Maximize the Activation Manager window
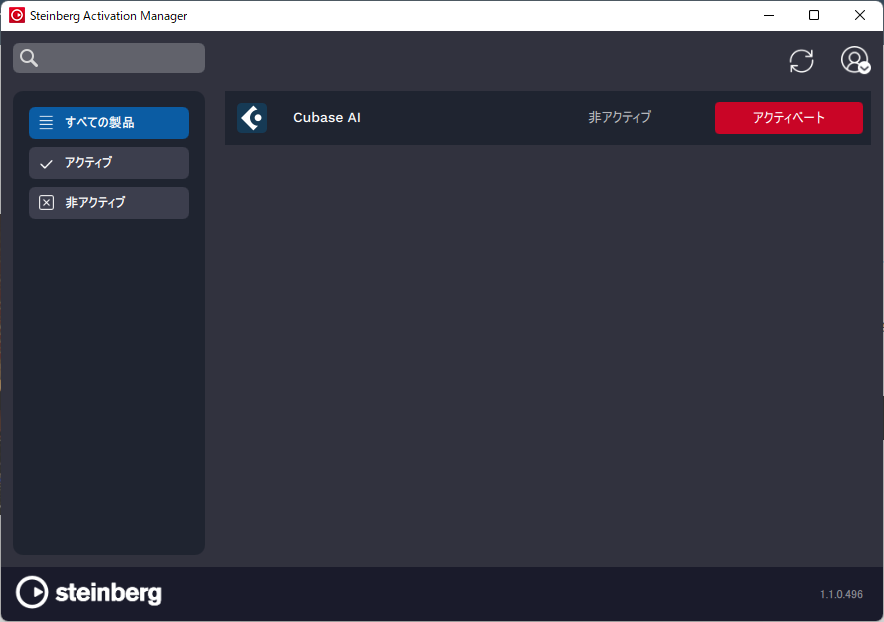 tap(814, 15)
